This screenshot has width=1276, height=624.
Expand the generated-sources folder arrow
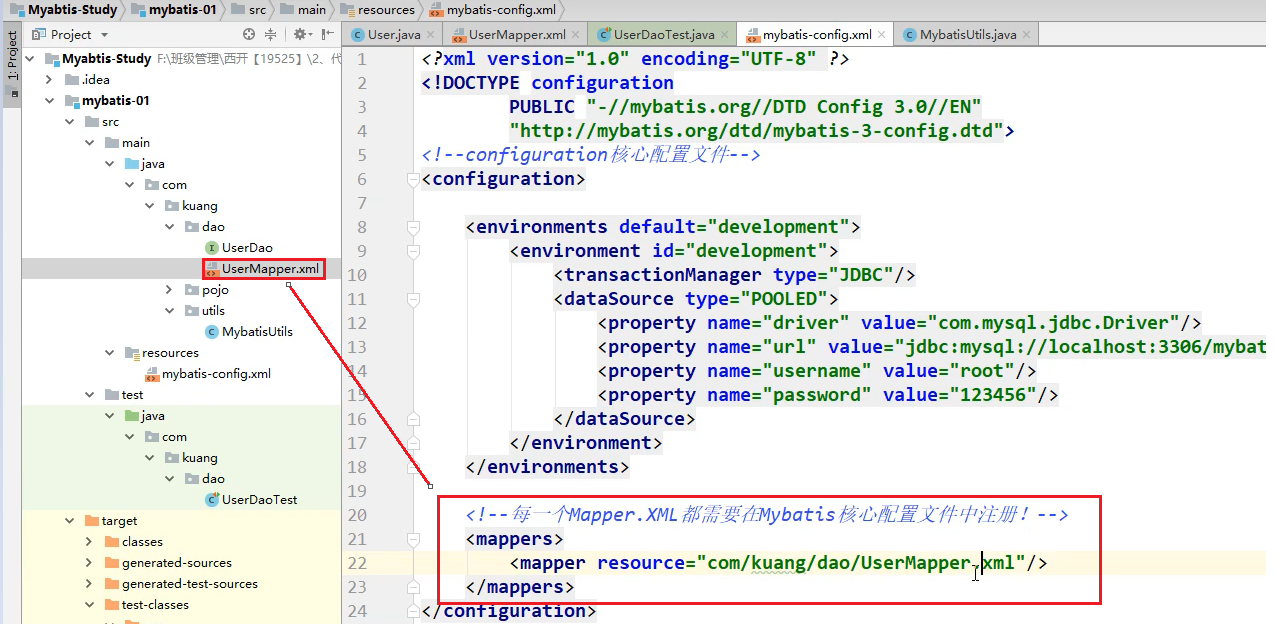click(x=90, y=563)
